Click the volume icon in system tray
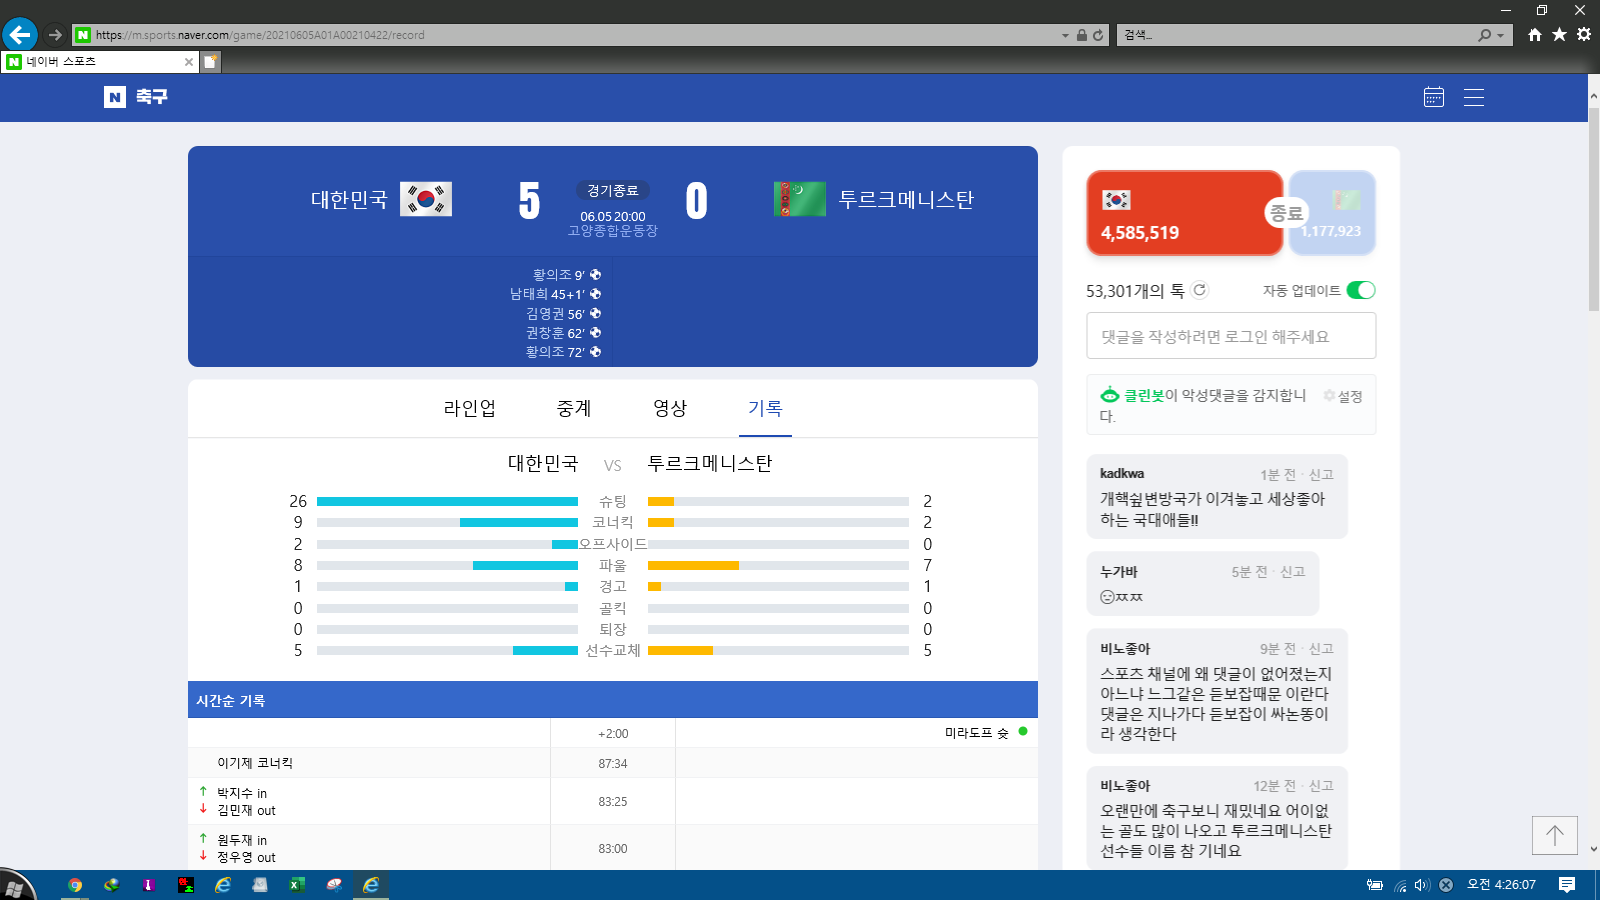 [x=1422, y=885]
